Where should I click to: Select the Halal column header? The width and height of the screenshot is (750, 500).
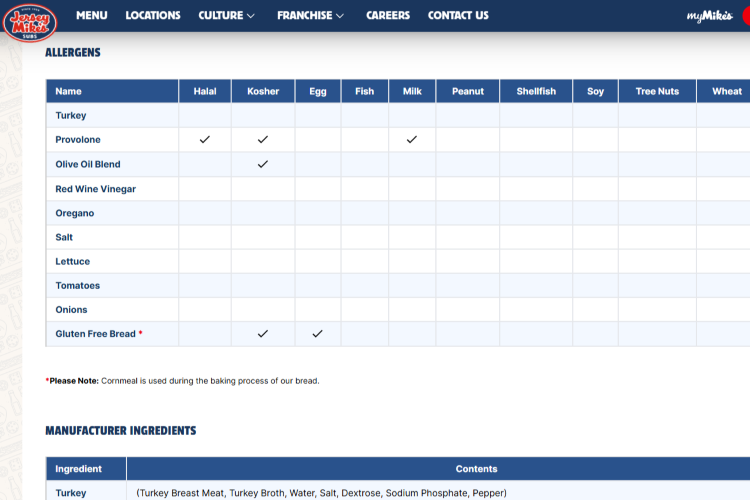pyautogui.click(x=205, y=91)
